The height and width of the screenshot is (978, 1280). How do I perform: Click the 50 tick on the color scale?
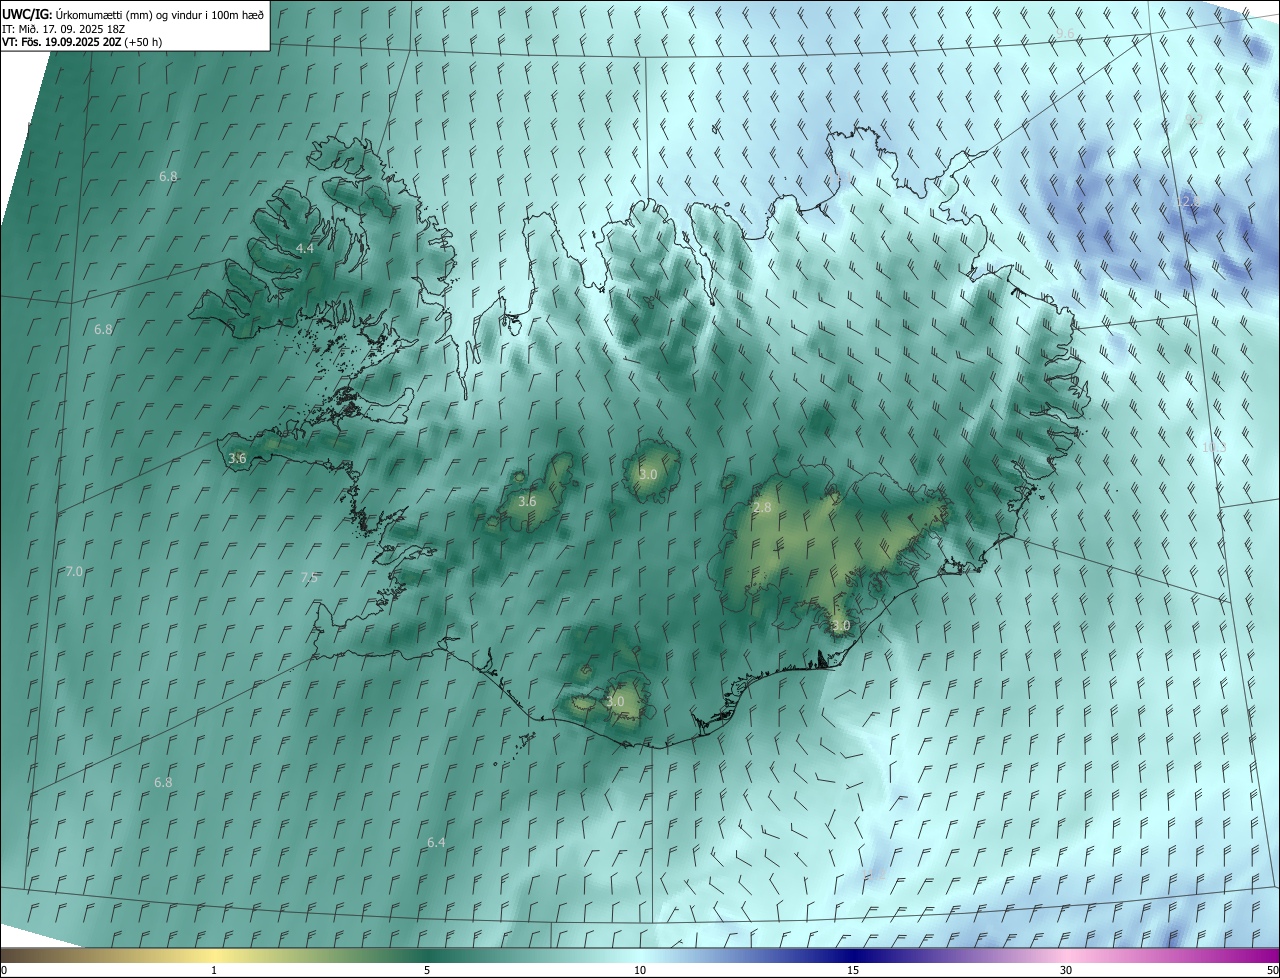[x=1272, y=970]
